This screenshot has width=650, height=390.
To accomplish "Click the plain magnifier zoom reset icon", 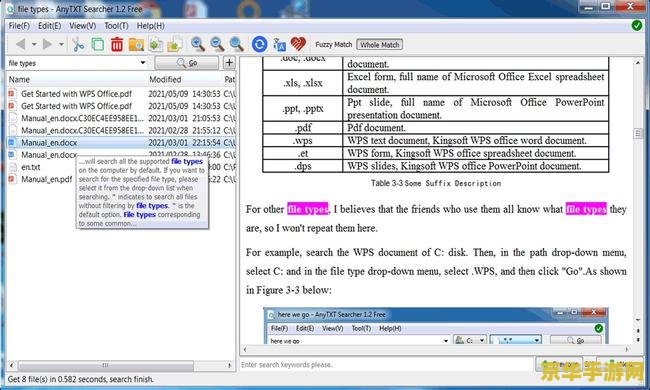I will point(237,44).
